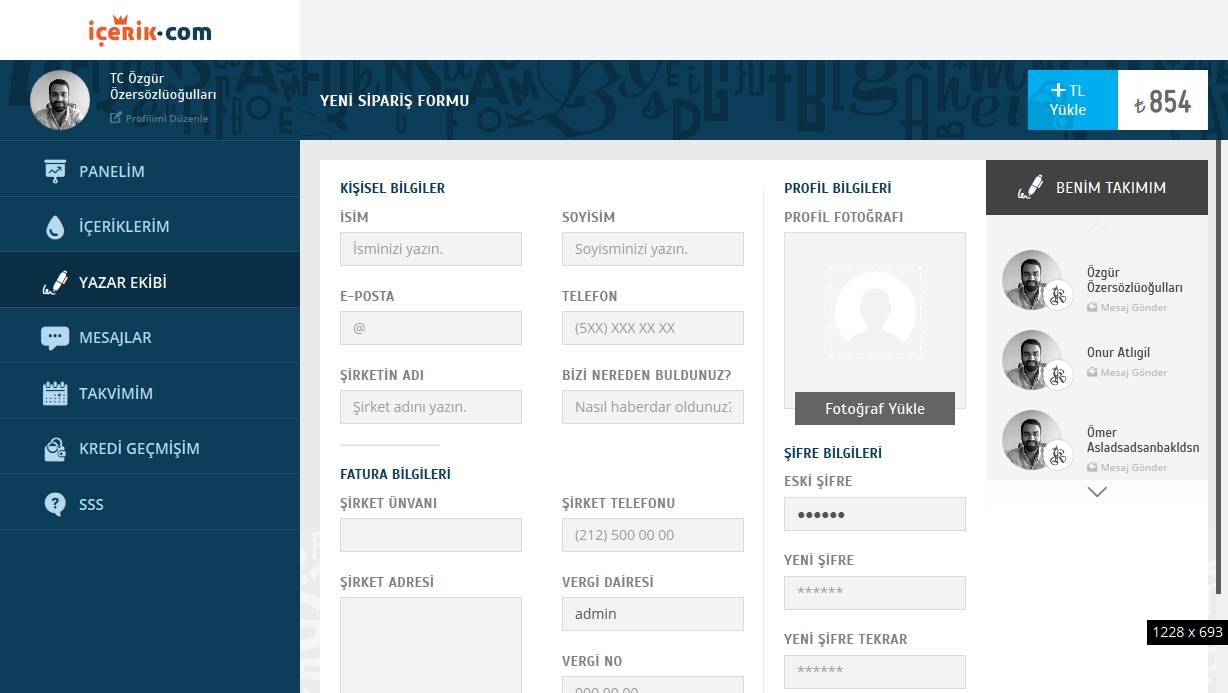Open Mesajlar using the chat bubble icon
Screen dimensions: 1228x693
click(x=54, y=335)
